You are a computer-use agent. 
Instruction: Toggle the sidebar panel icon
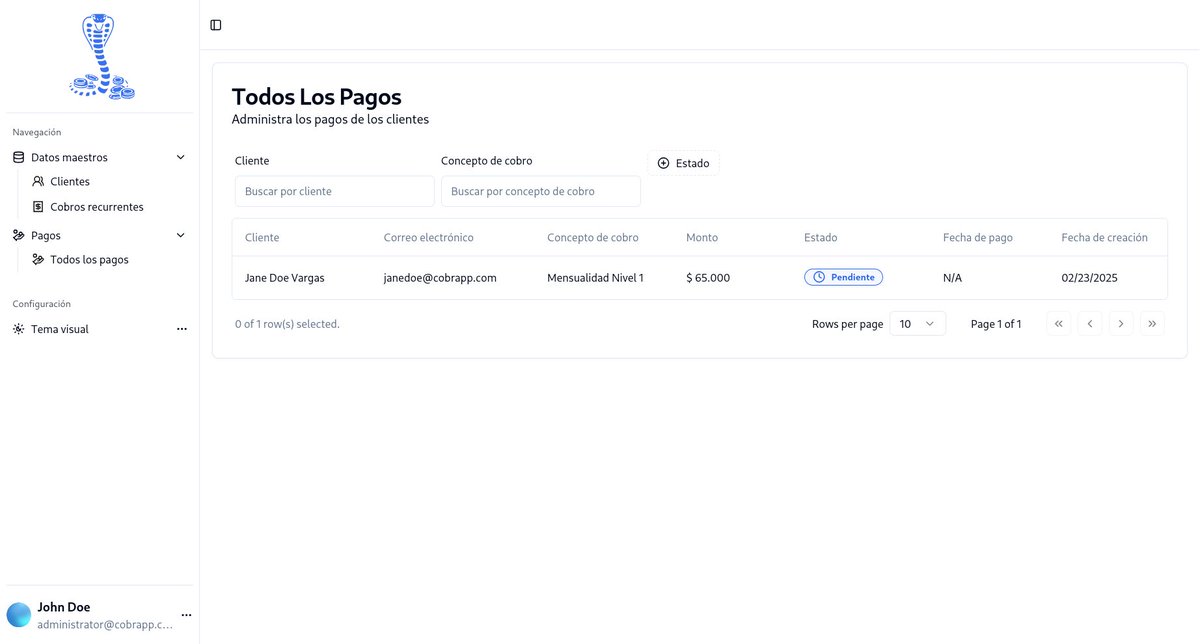[x=216, y=24]
